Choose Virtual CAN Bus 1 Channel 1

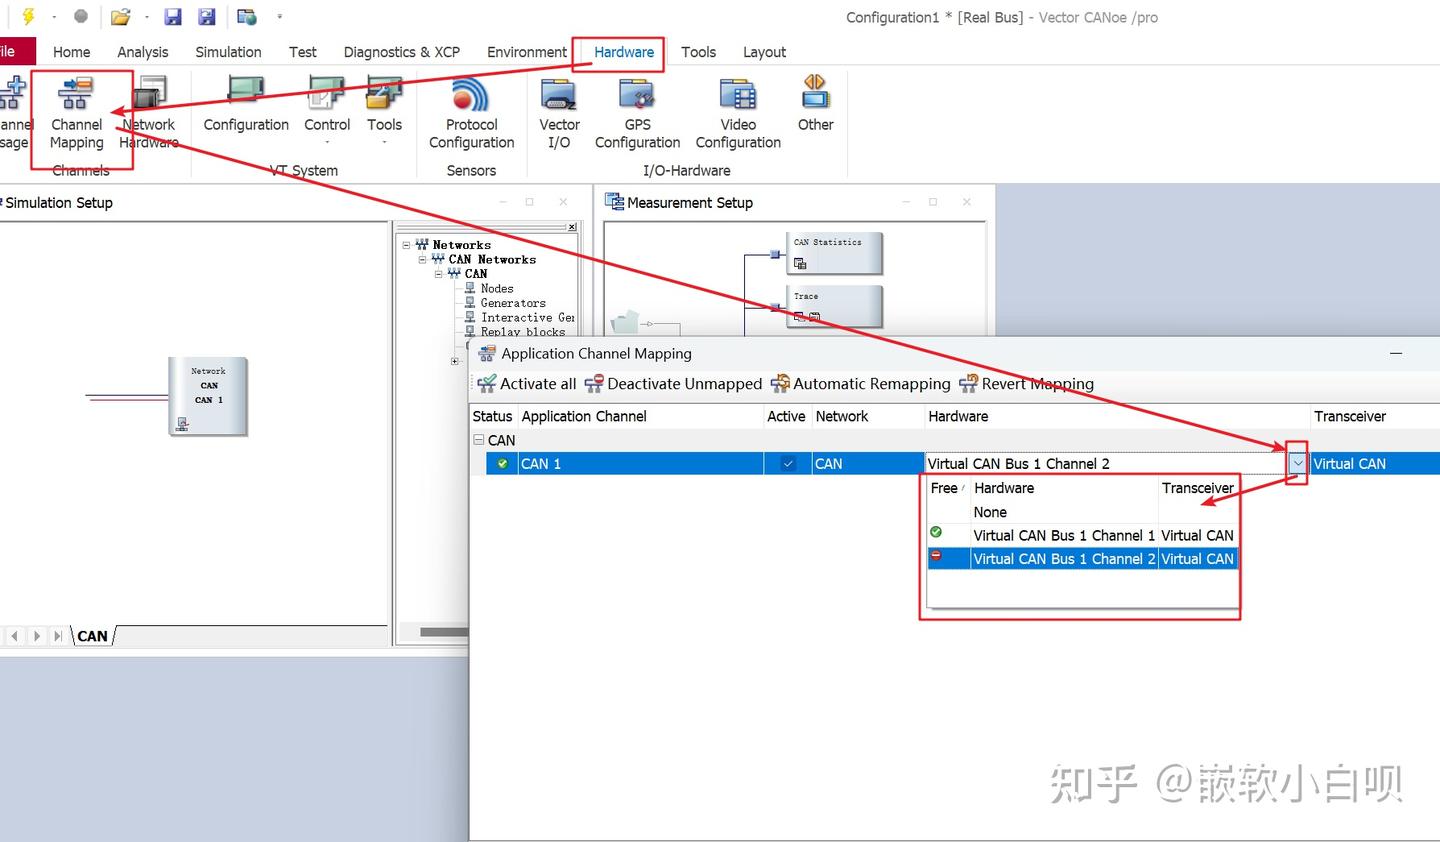pos(1083,536)
